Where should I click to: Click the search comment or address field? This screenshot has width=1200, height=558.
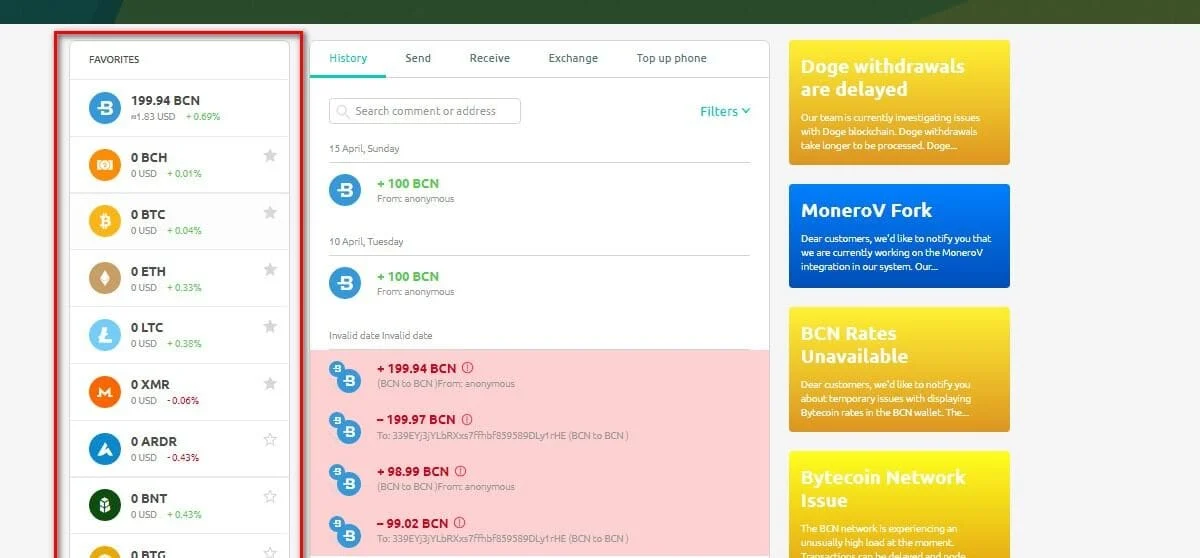pyautogui.click(x=425, y=111)
